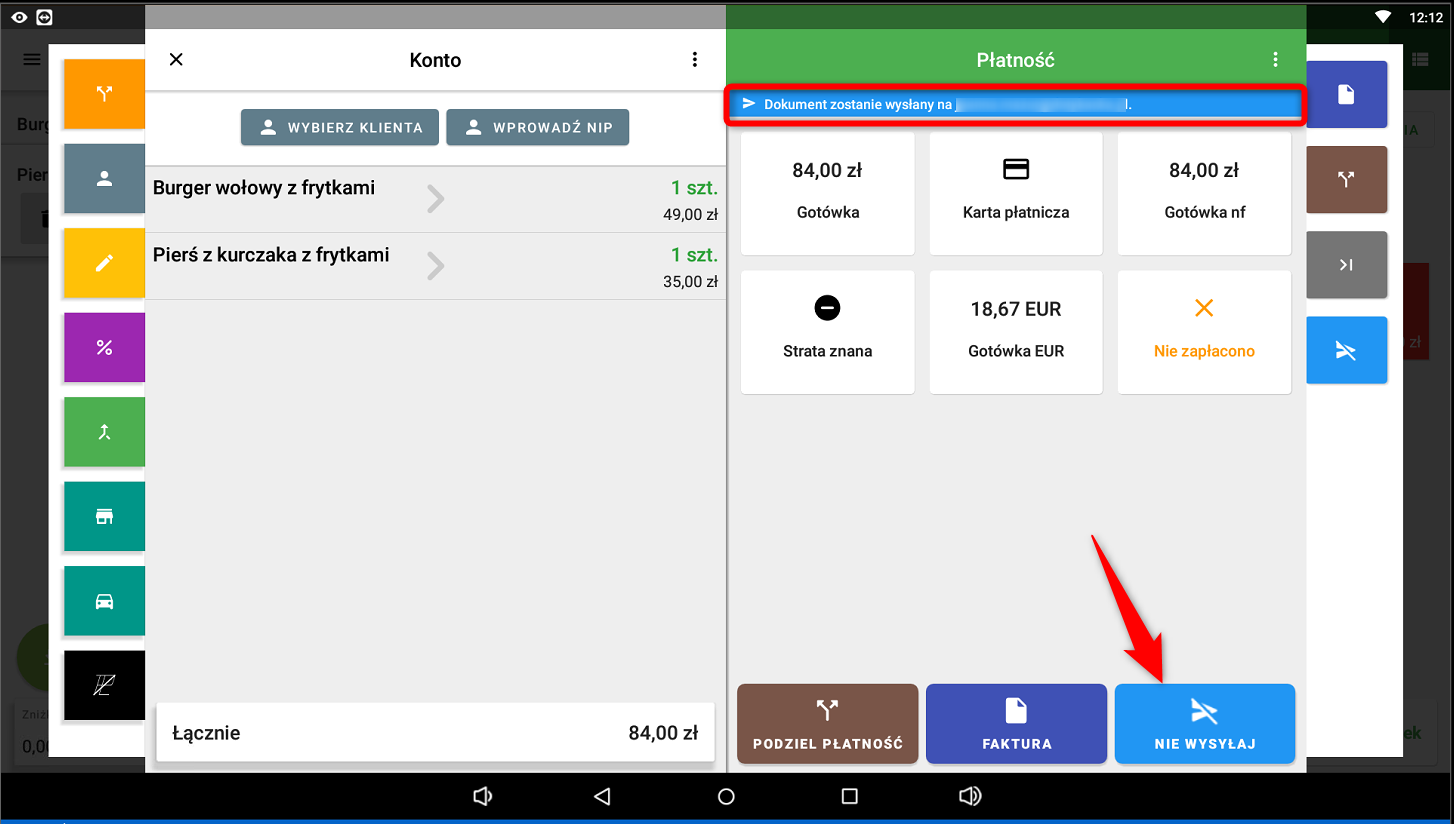Click the yellow pencil edit tile
The width and height of the screenshot is (1454, 824).
tap(104, 263)
